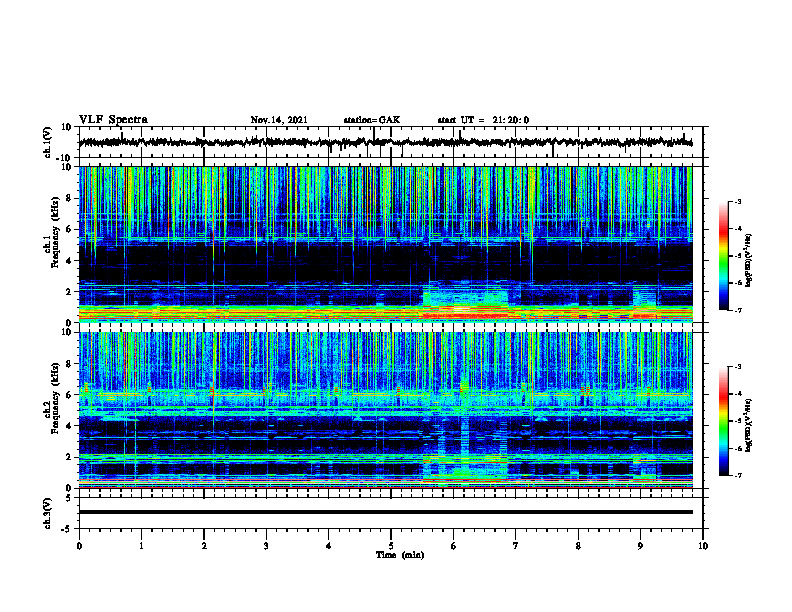Screen dimensions: 792x612
Task: Click the "8" kHz tick on ch.2 spectrogram
Action: tap(69, 364)
